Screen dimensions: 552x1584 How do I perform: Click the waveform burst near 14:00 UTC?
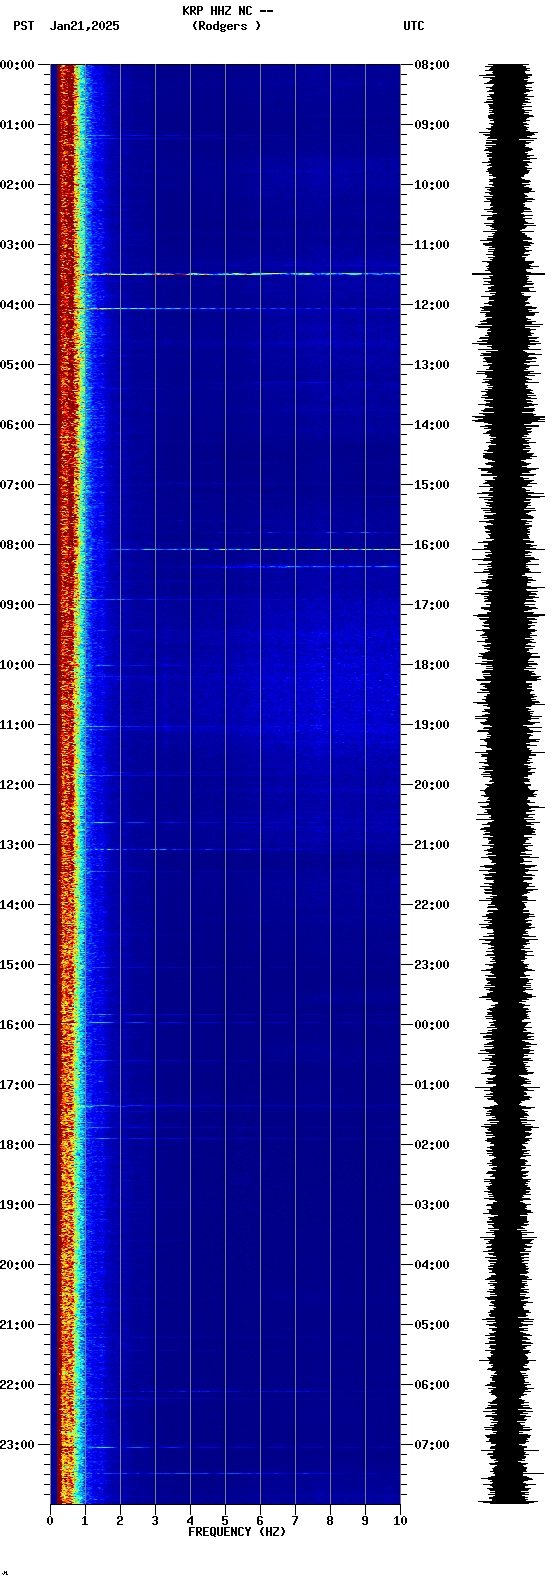(x=509, y=418)
